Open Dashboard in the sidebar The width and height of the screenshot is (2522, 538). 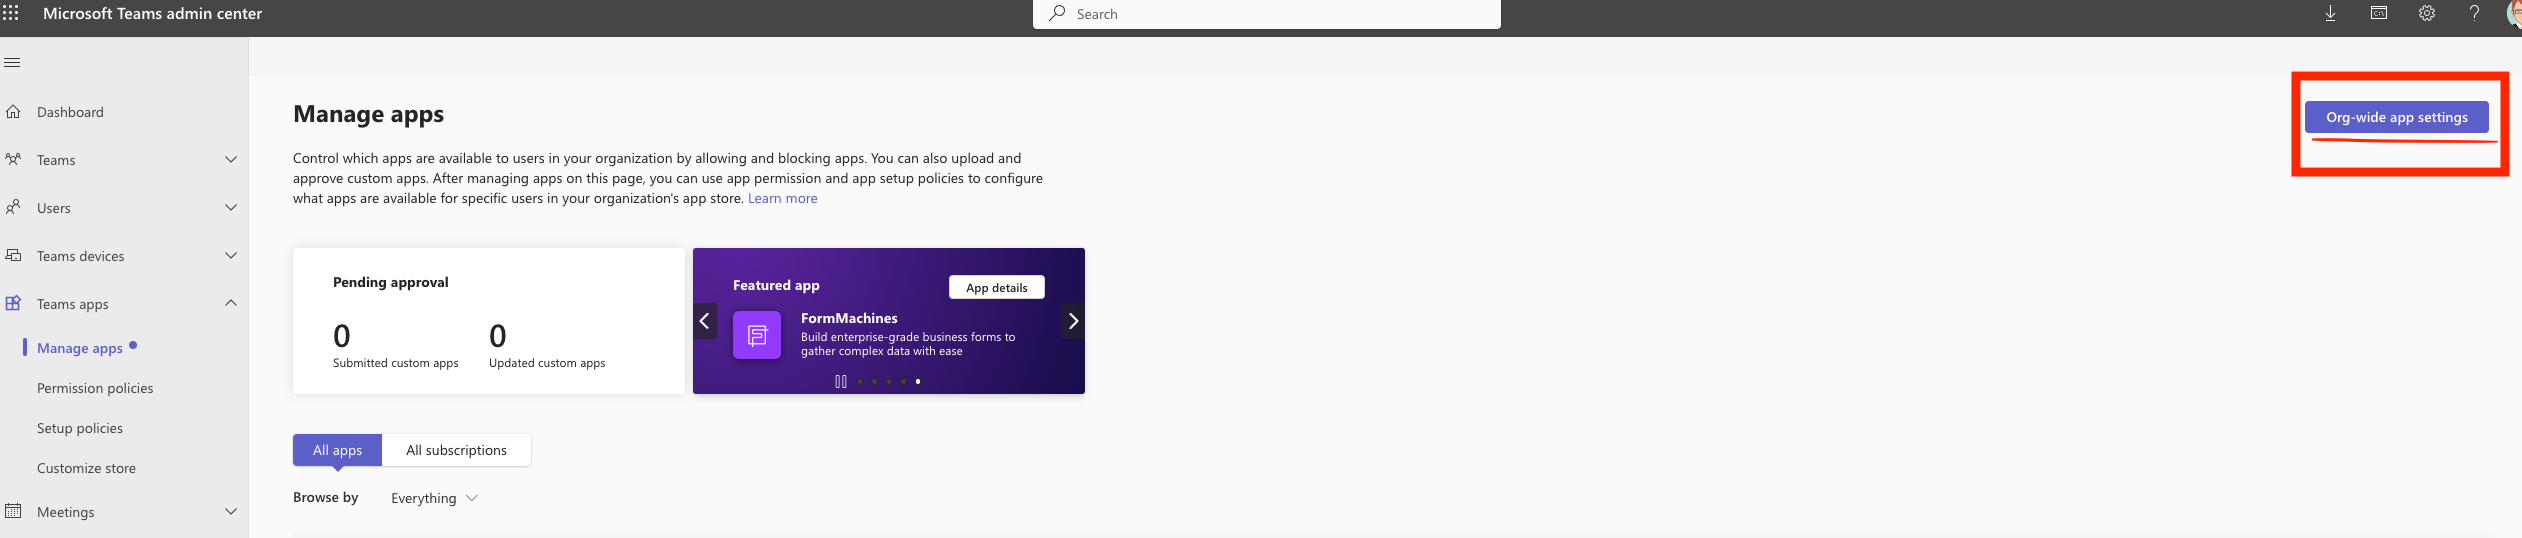click(x=70, y=112)
